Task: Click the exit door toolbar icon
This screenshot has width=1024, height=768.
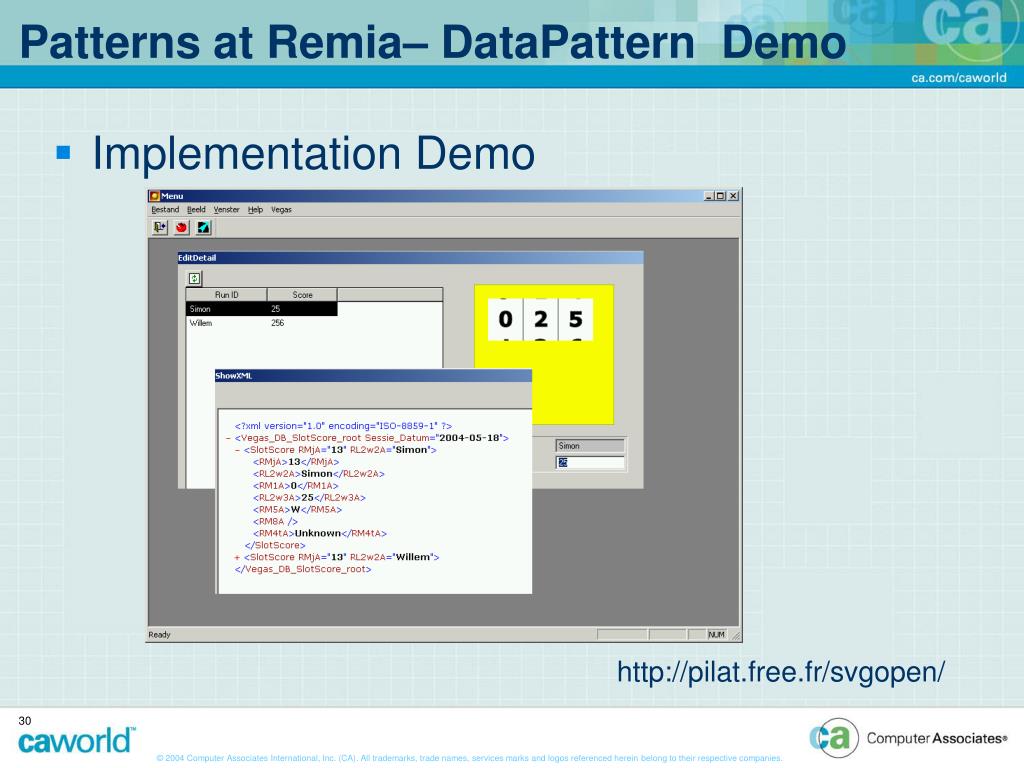Action: (160, 227)
